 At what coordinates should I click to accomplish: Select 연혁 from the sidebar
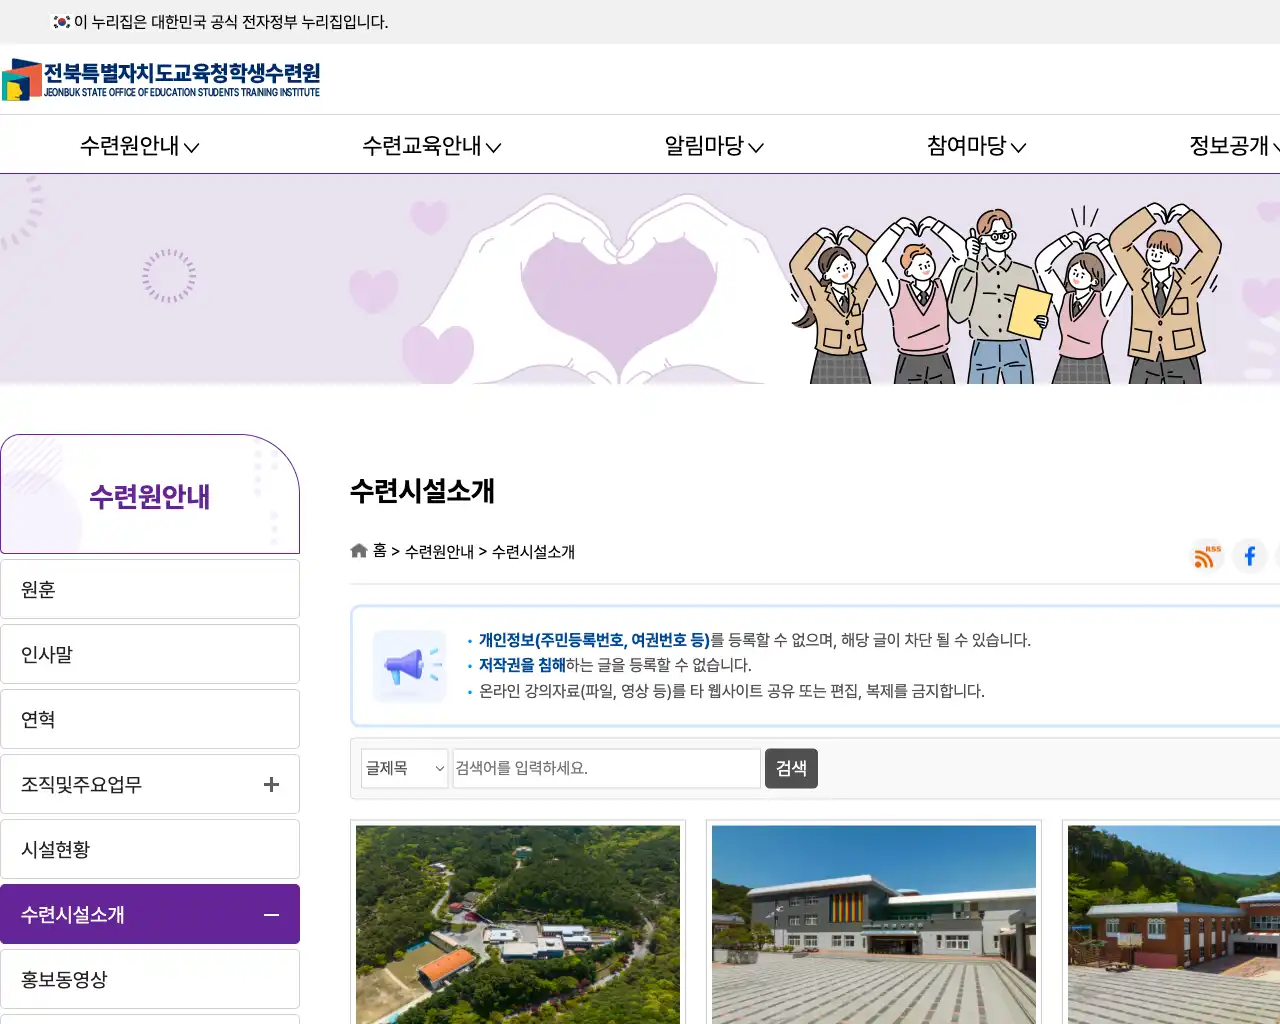tap(150, 718)
